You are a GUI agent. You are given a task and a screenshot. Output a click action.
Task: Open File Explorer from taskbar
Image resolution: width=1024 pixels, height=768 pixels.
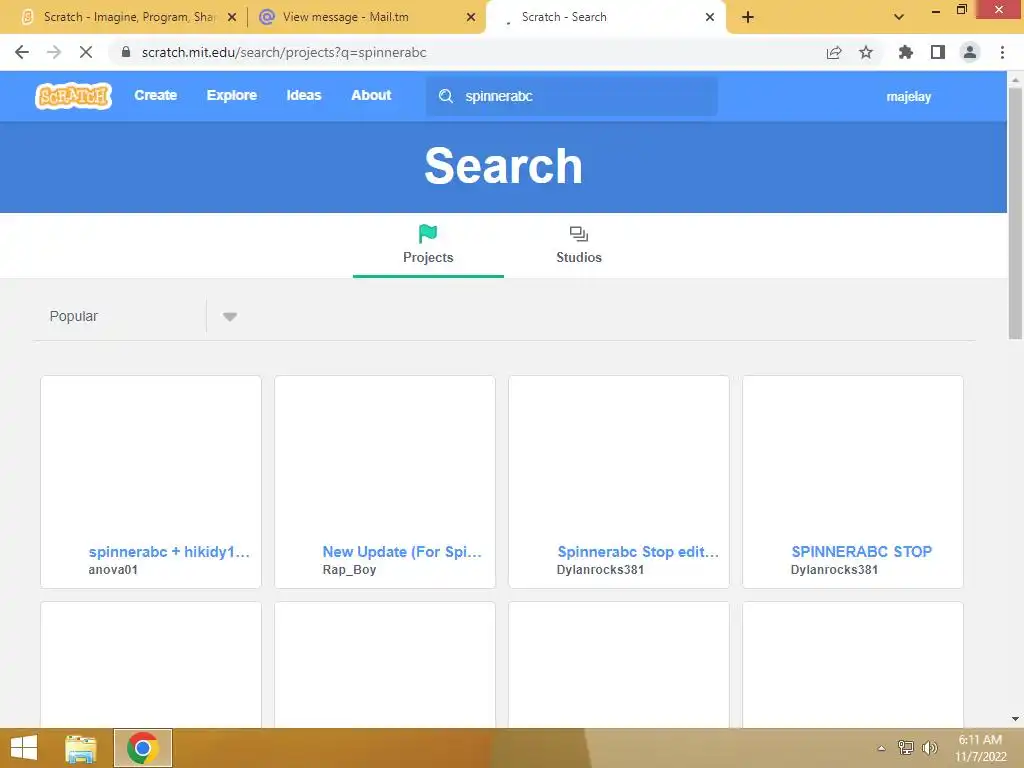[81, 748]
